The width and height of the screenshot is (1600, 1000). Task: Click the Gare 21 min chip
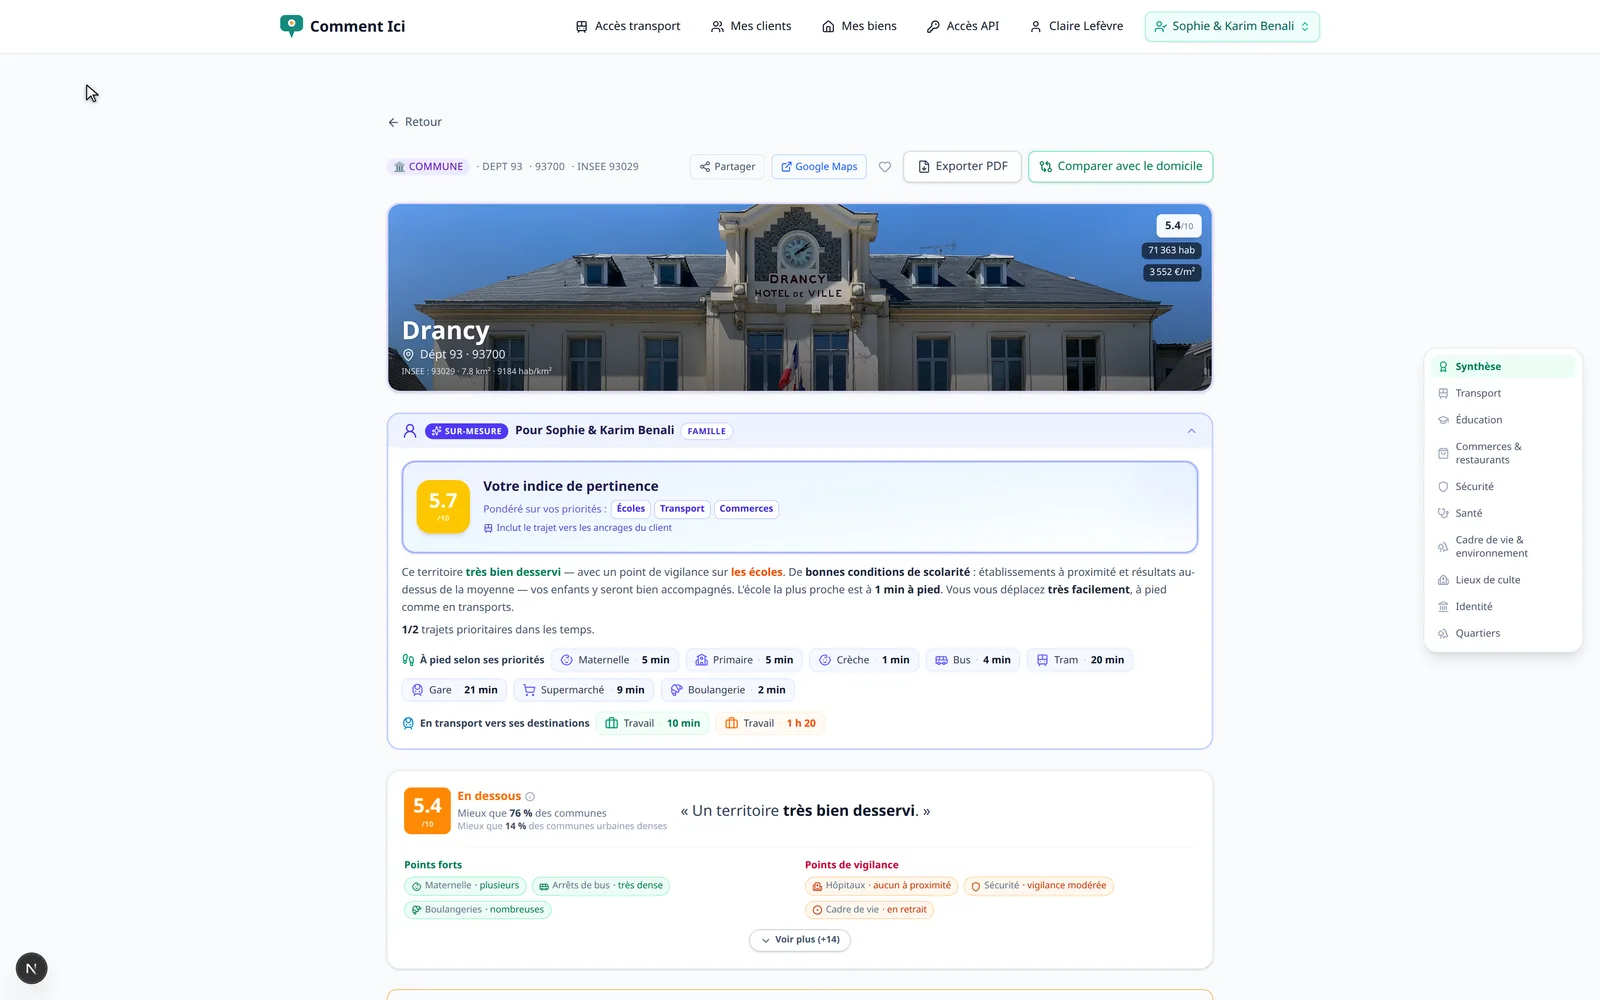[x=454, y=690]
